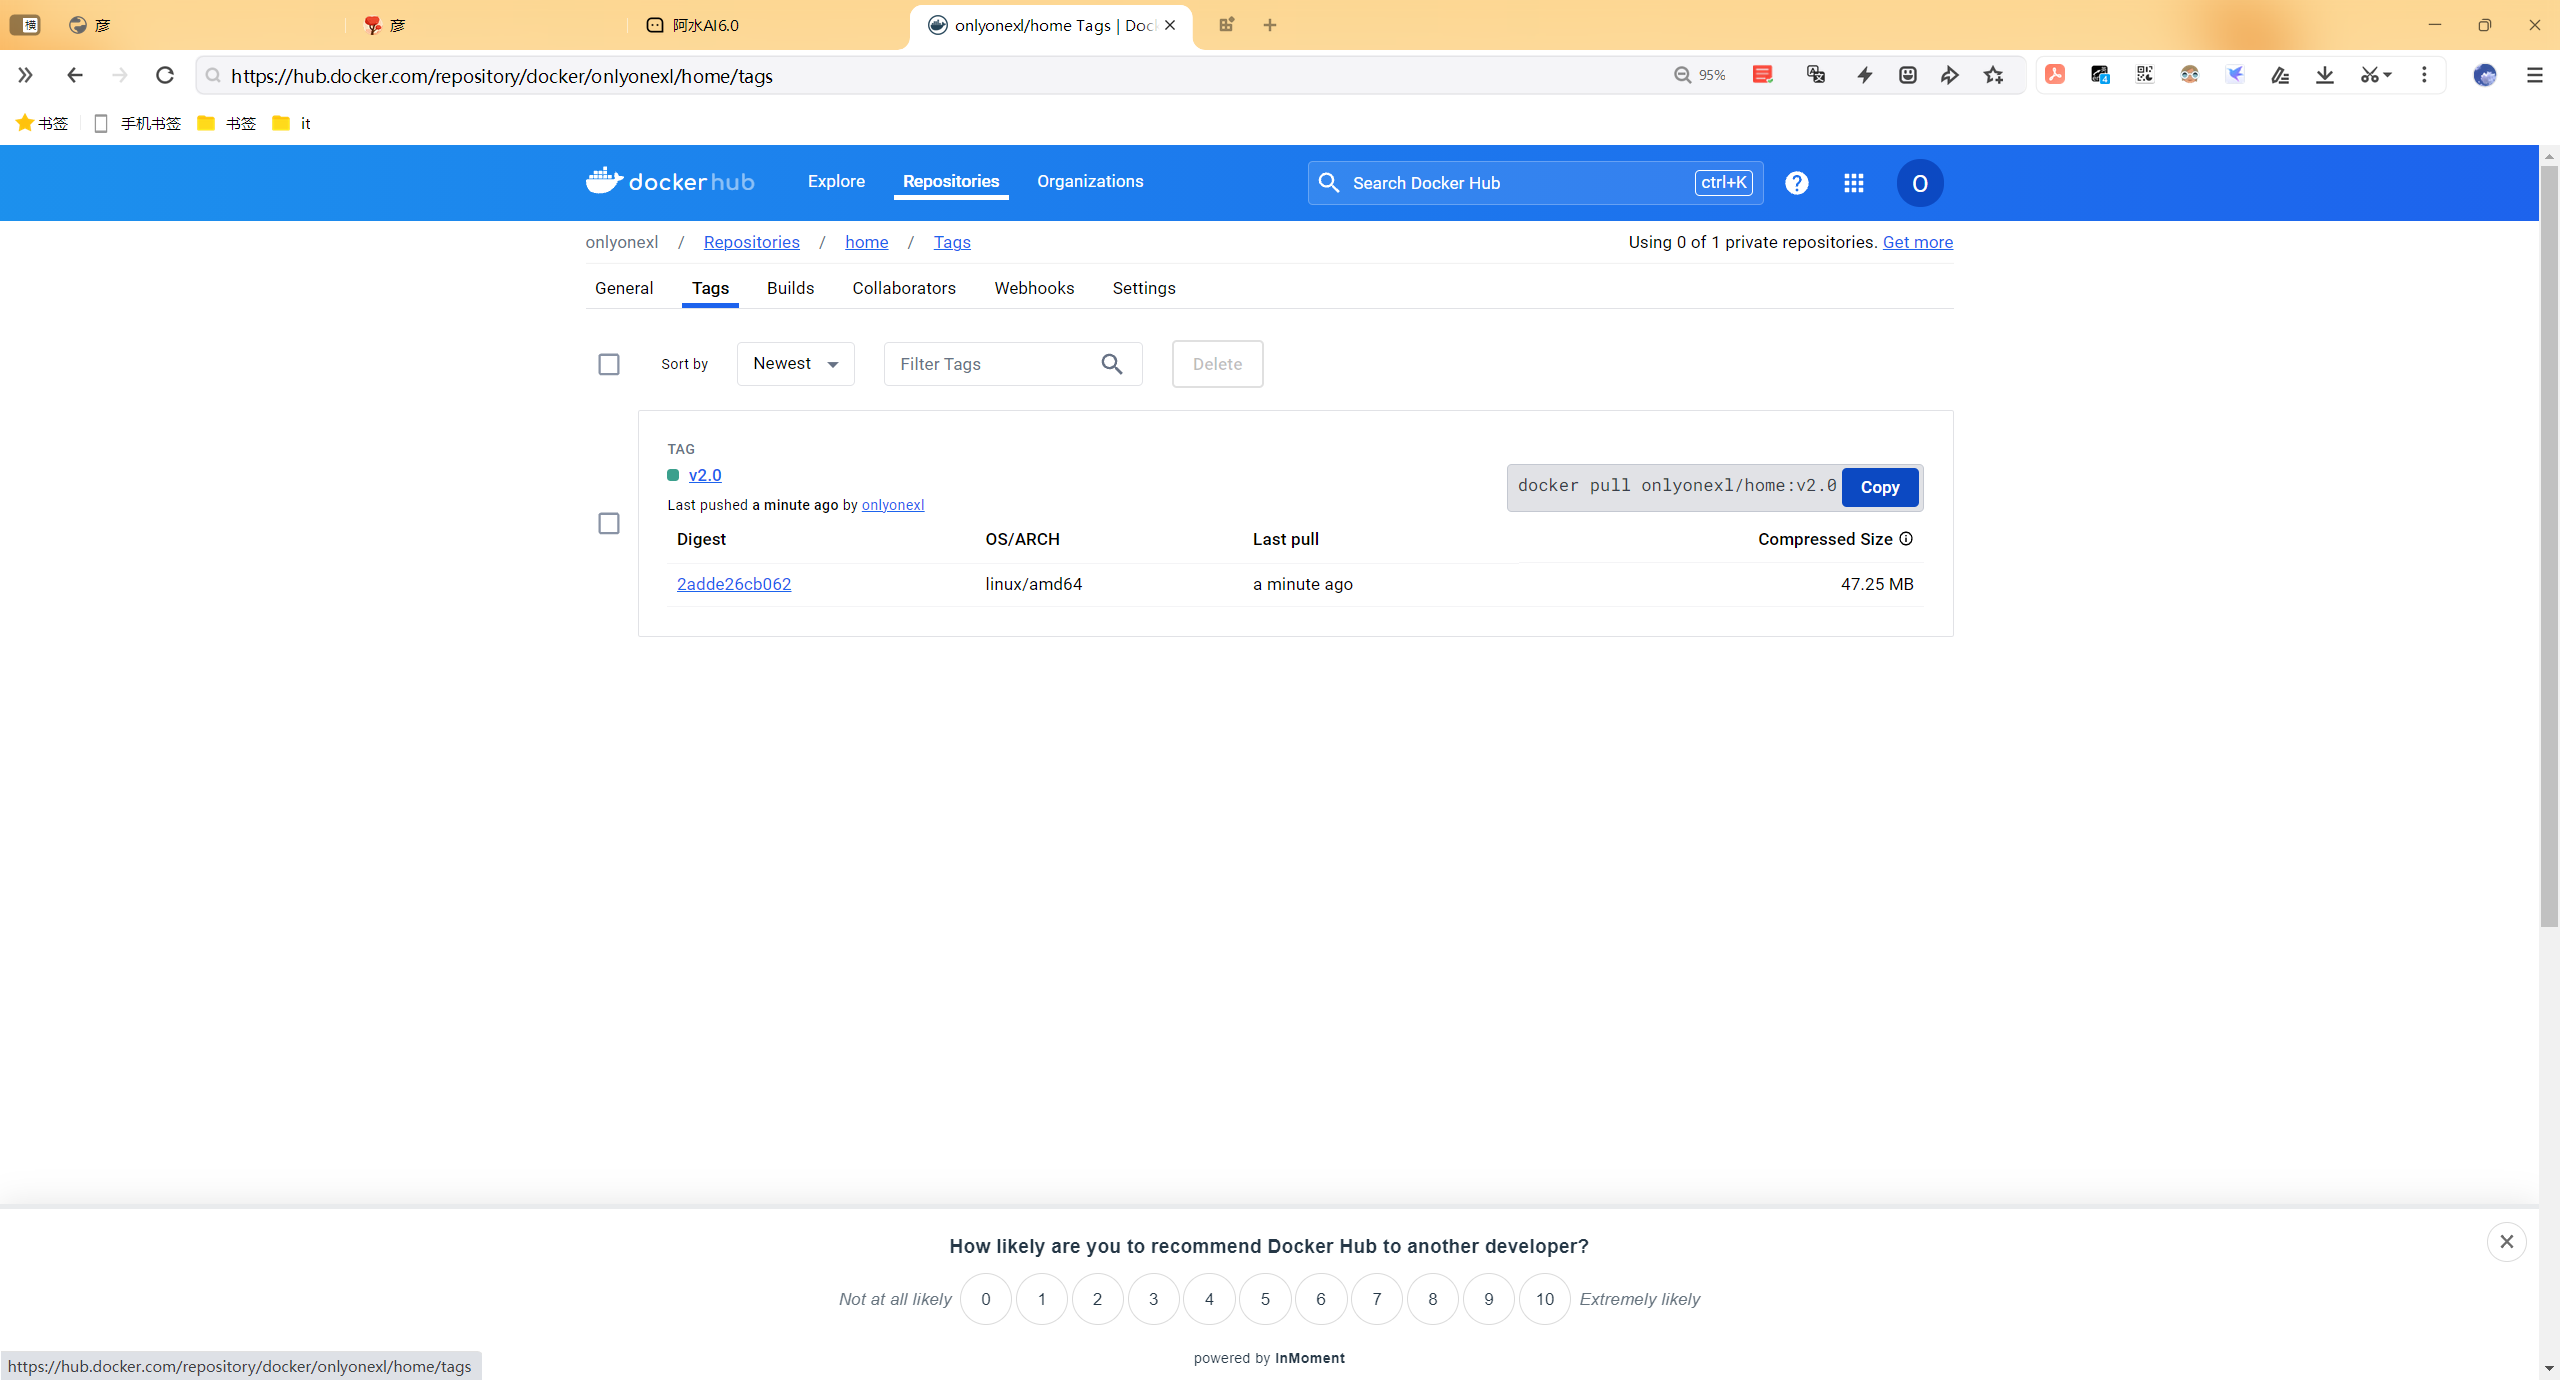Open Explore in the top navigation

click(x=836, y=181)
